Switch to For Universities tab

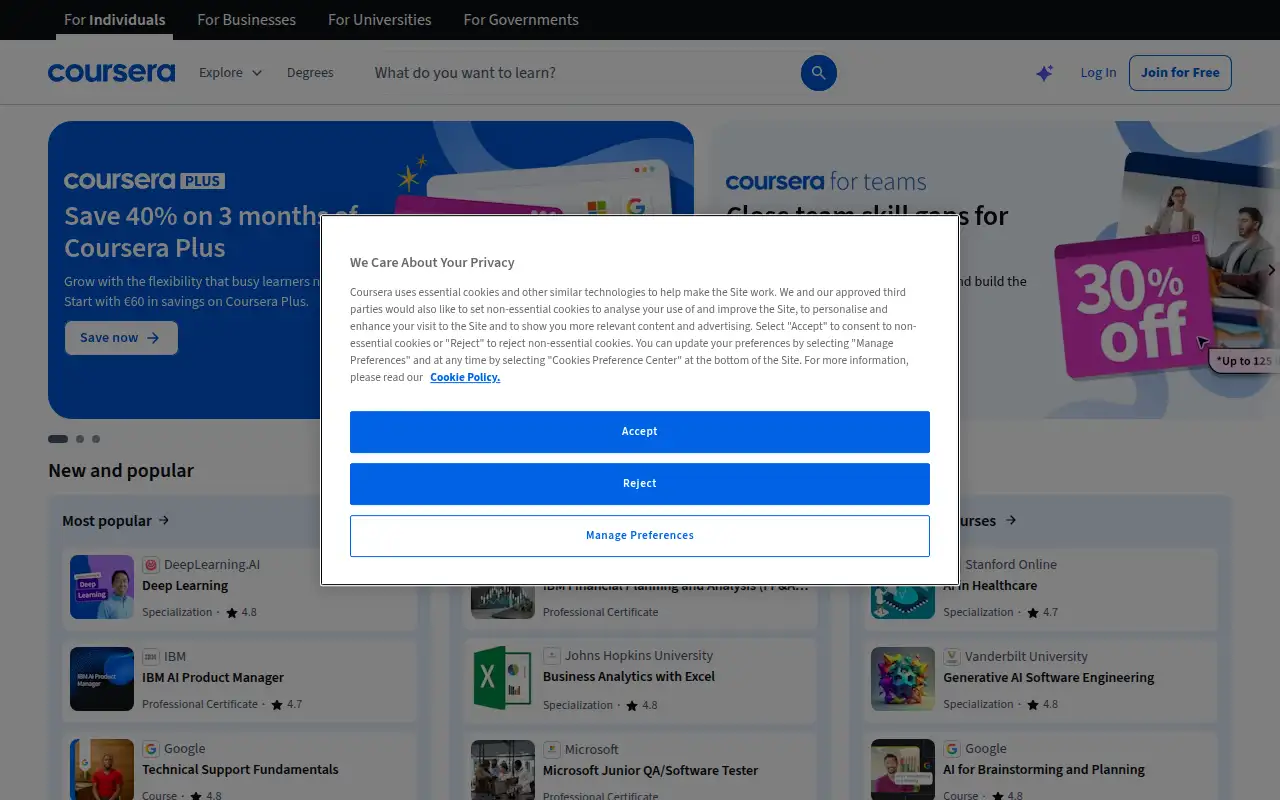coord(380,20)
